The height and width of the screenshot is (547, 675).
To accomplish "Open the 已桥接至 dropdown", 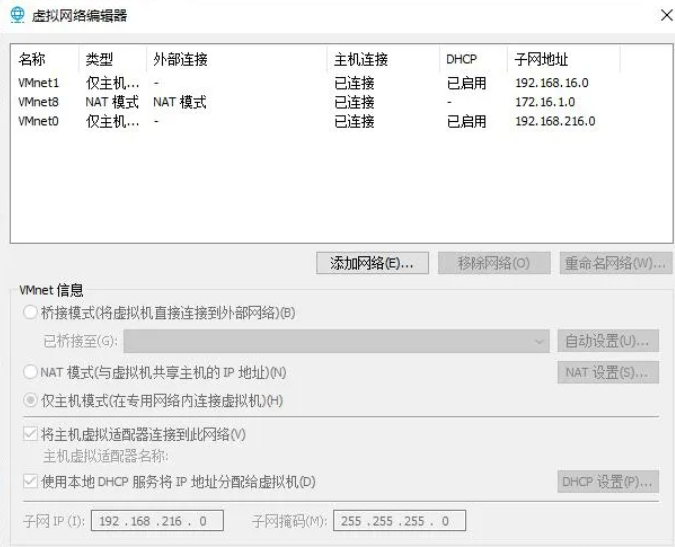I will pos(336,341).
